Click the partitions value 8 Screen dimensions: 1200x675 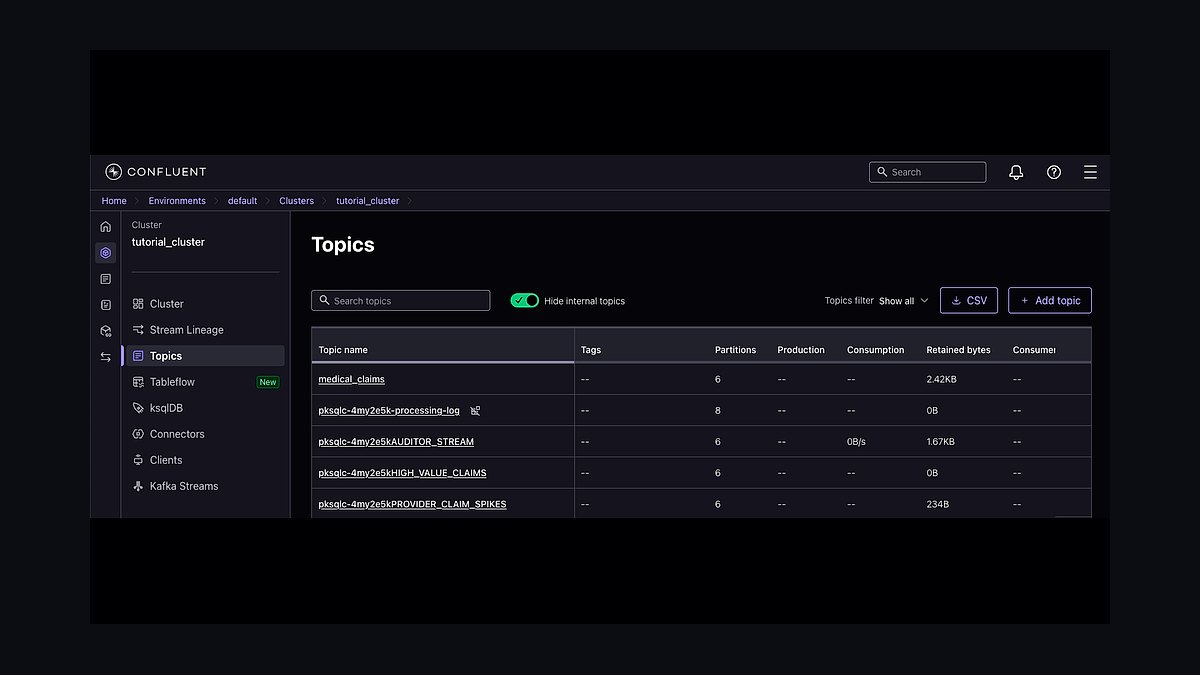(x=718, y=411)
